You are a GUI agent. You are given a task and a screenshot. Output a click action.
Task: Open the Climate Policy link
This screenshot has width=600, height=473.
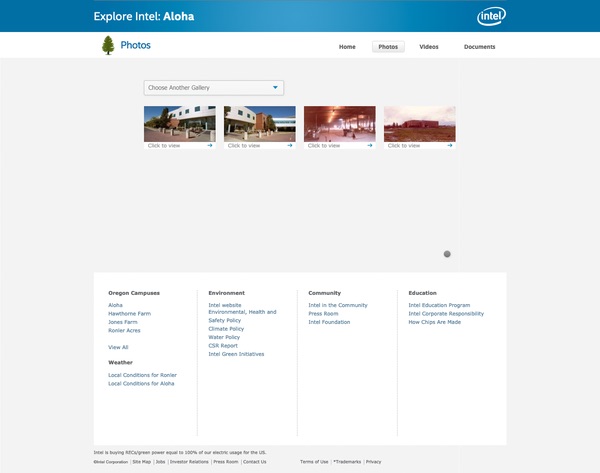(x=226, y=329)
